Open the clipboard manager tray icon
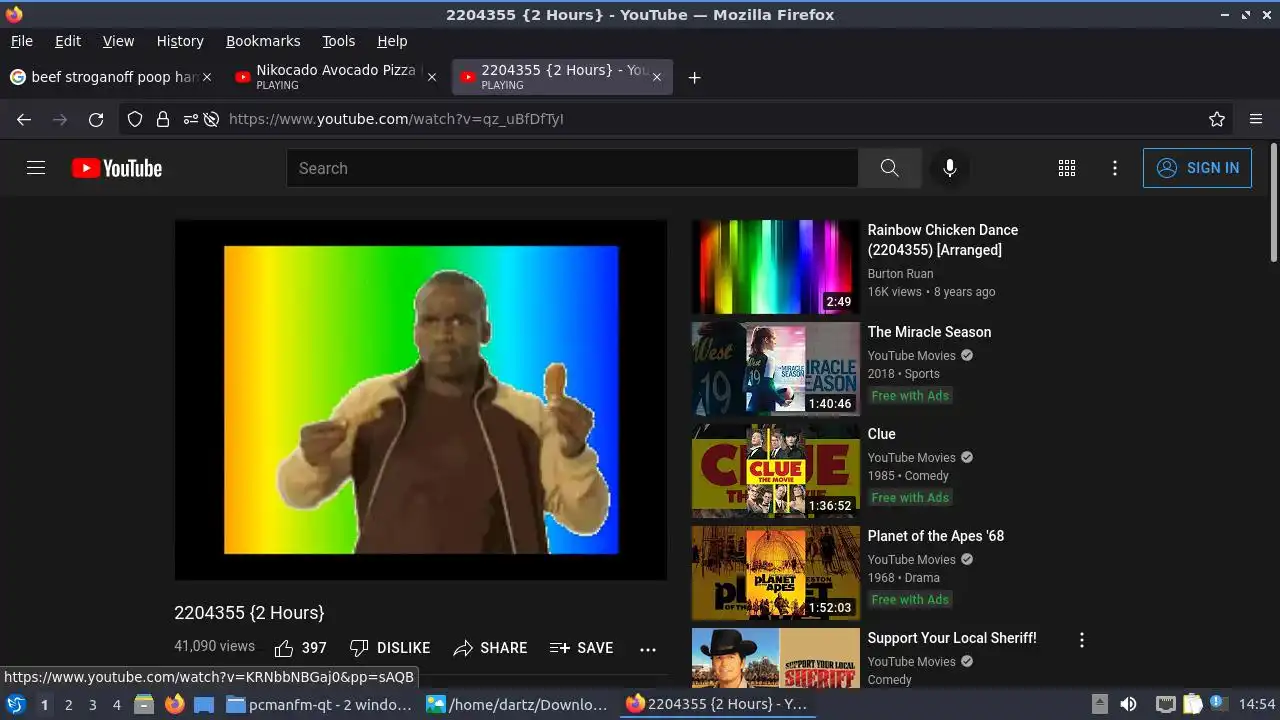This screenshot has height=720, width=1280. 1192,704
